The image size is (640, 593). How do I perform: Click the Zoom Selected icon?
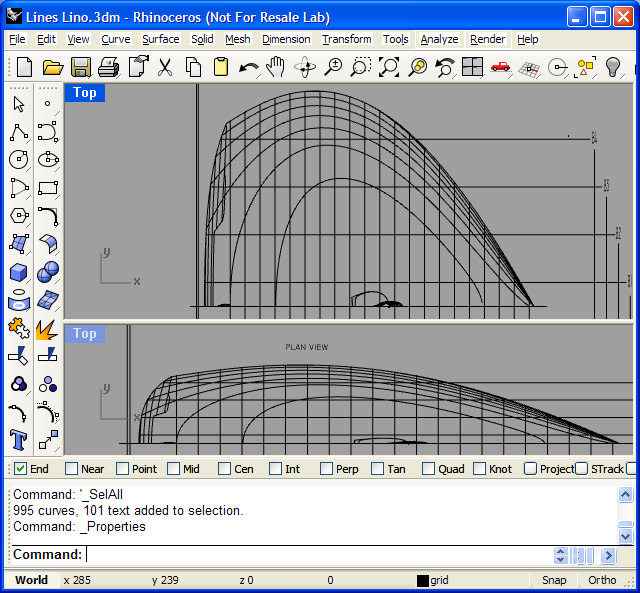[417, 67]
